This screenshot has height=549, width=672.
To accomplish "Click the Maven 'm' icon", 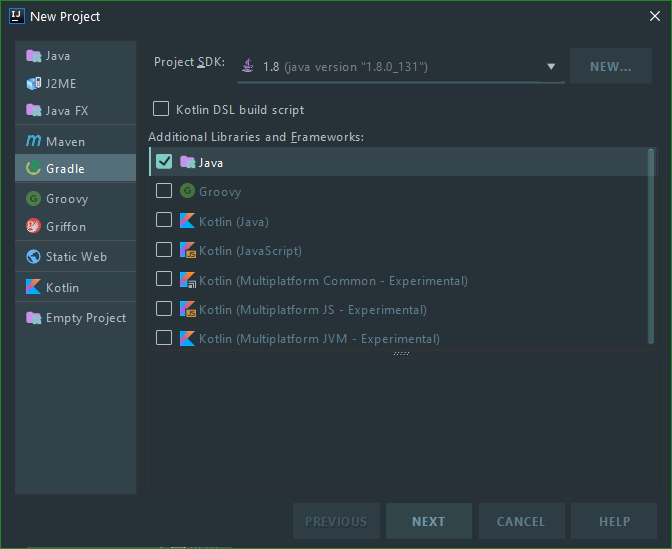I will (33, 141).
